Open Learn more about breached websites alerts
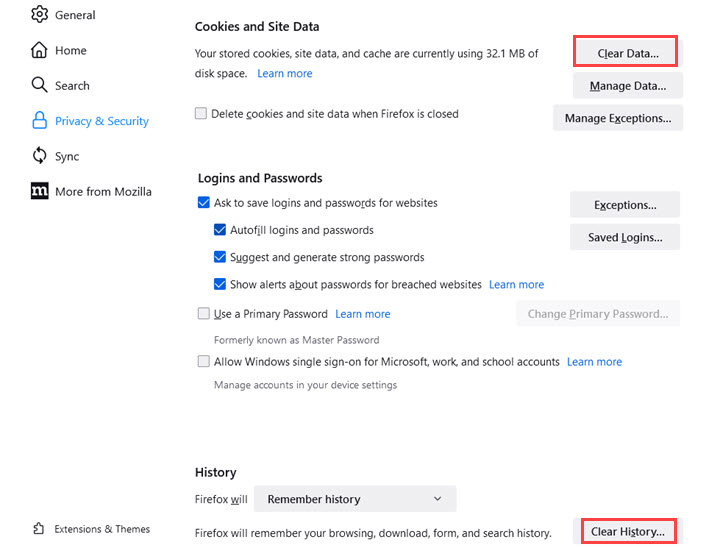The width and height of the screenshot is (720, 548). point(516,285)
